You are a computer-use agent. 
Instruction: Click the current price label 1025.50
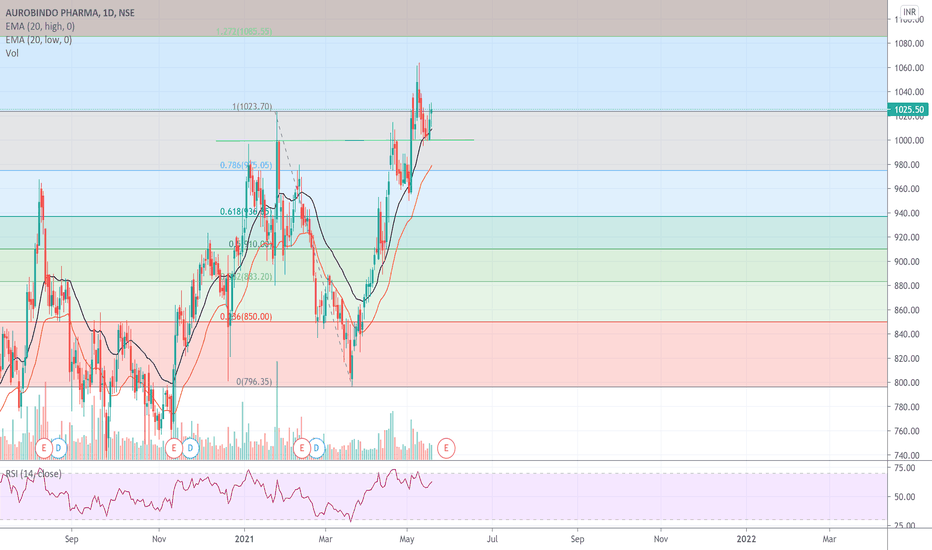(x=909, y=109)
